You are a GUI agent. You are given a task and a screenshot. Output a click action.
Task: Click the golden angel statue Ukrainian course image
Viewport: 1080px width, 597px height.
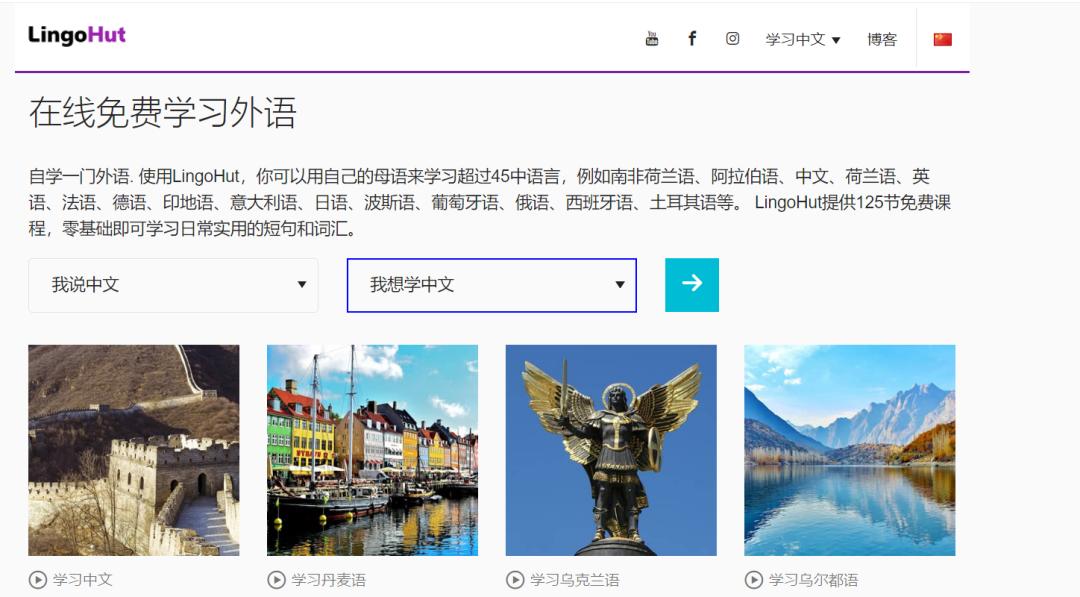point(612,450)
